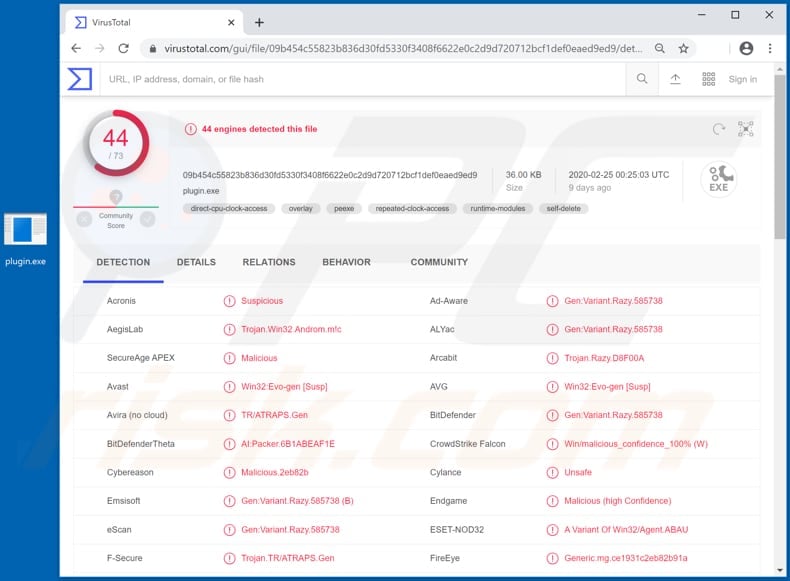Open the RELATIONS tab
The image size is (790, 581).
(x=269, y=262)
